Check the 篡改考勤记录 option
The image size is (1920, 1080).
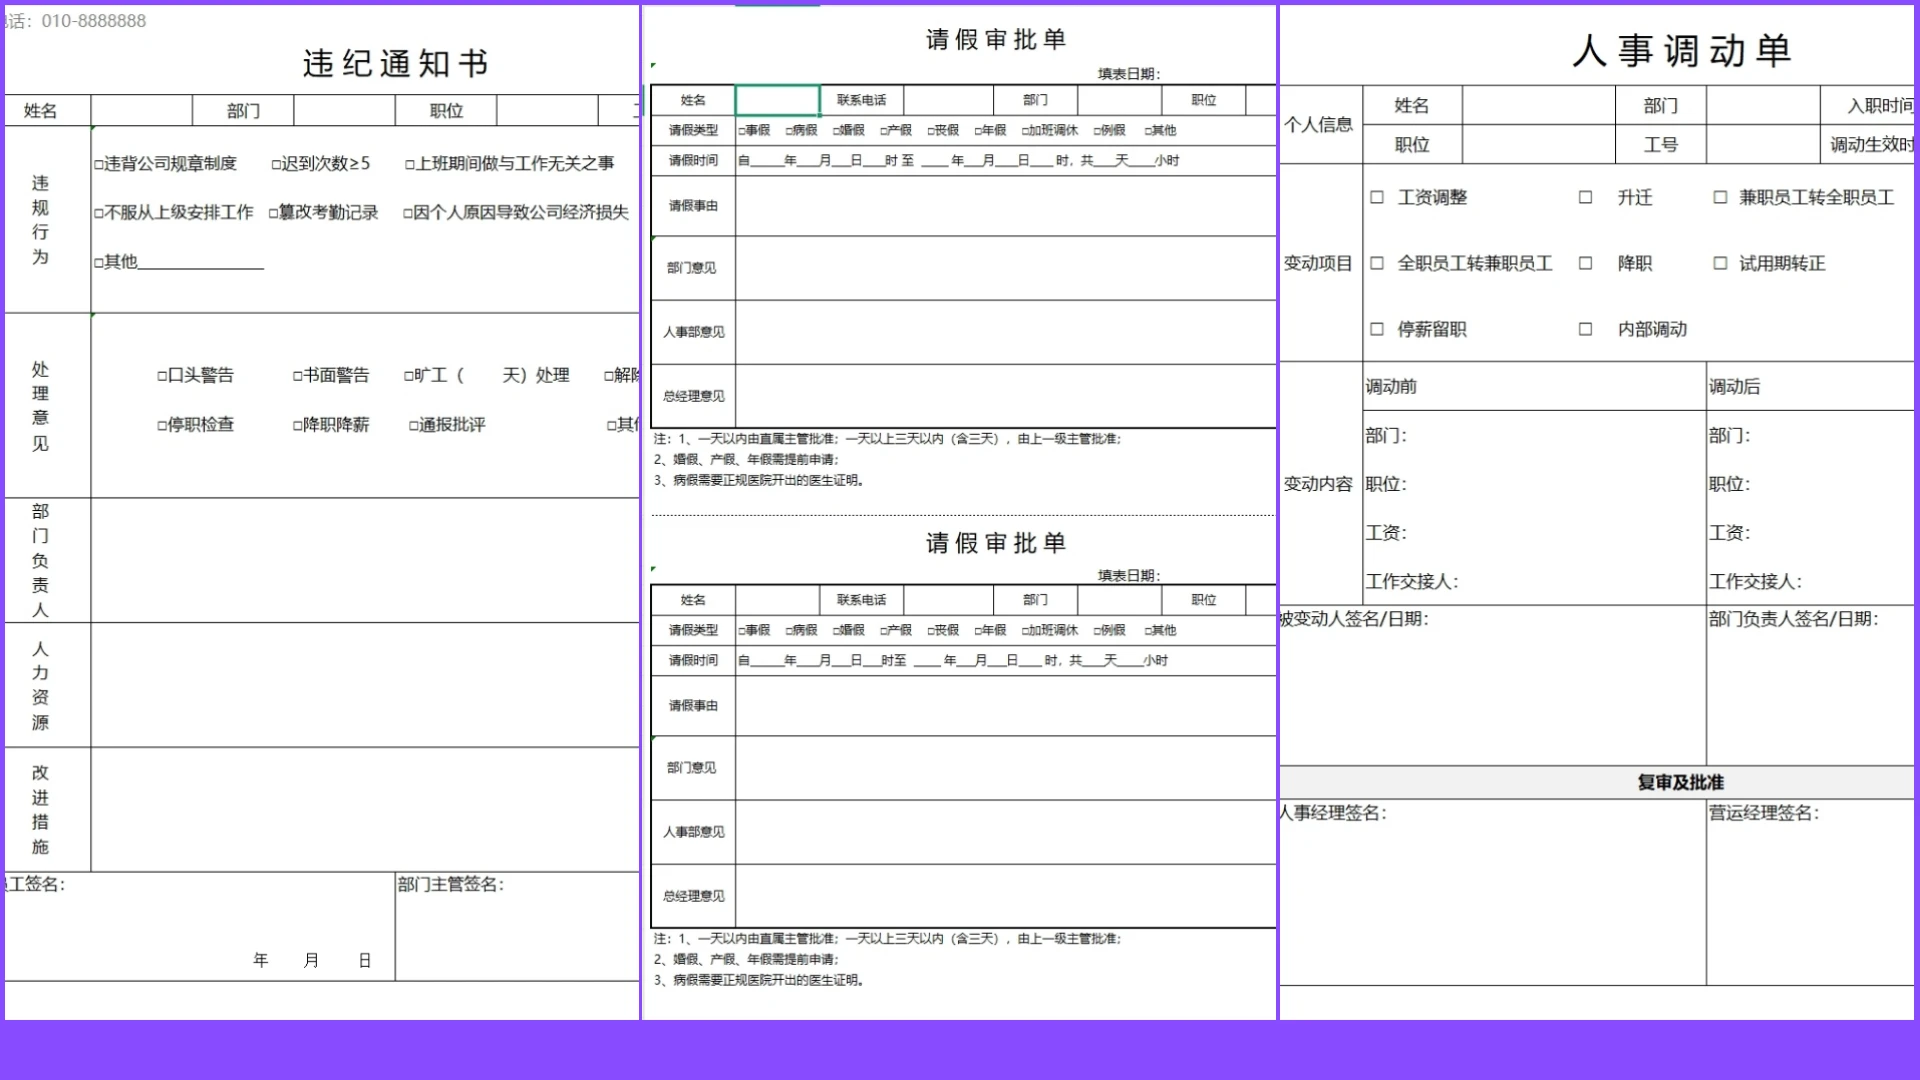click(274, 213)
